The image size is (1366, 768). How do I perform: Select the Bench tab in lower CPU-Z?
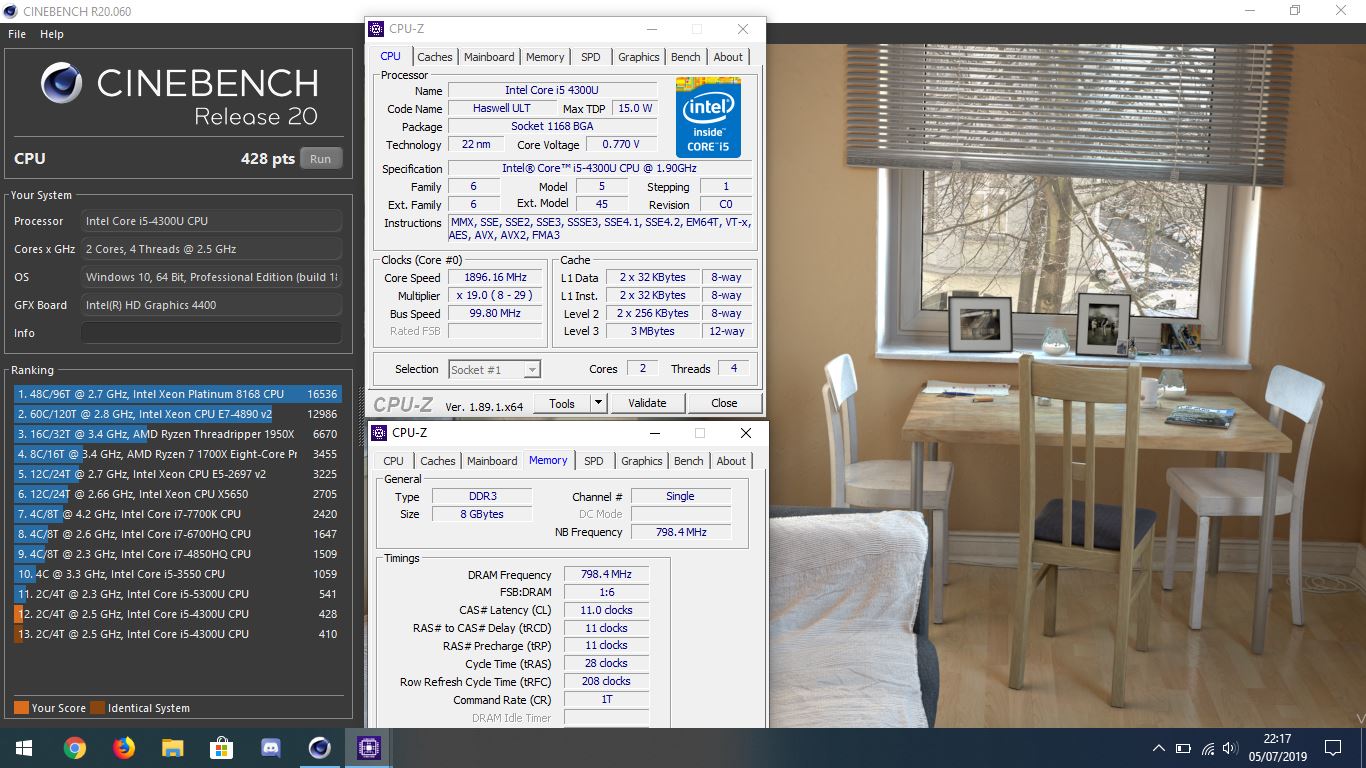(689, 461)
